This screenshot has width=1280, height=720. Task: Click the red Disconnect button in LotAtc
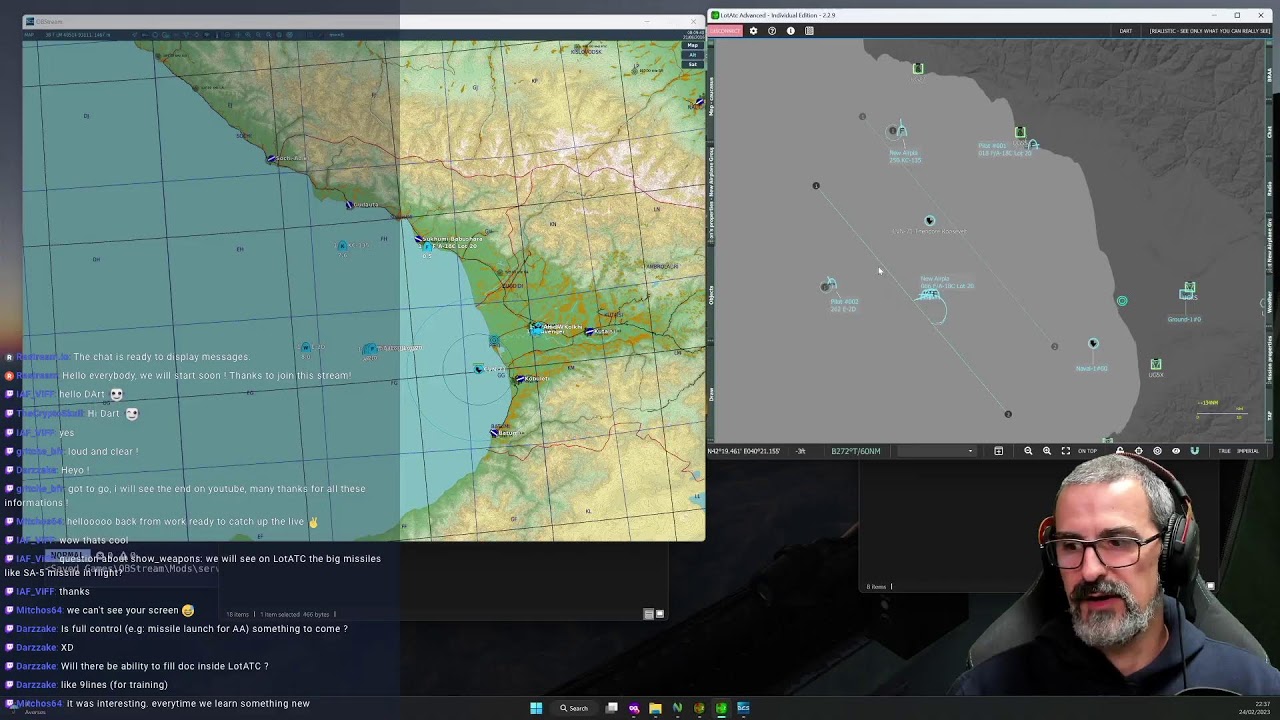pyautogui.click(x=725, y=31)
